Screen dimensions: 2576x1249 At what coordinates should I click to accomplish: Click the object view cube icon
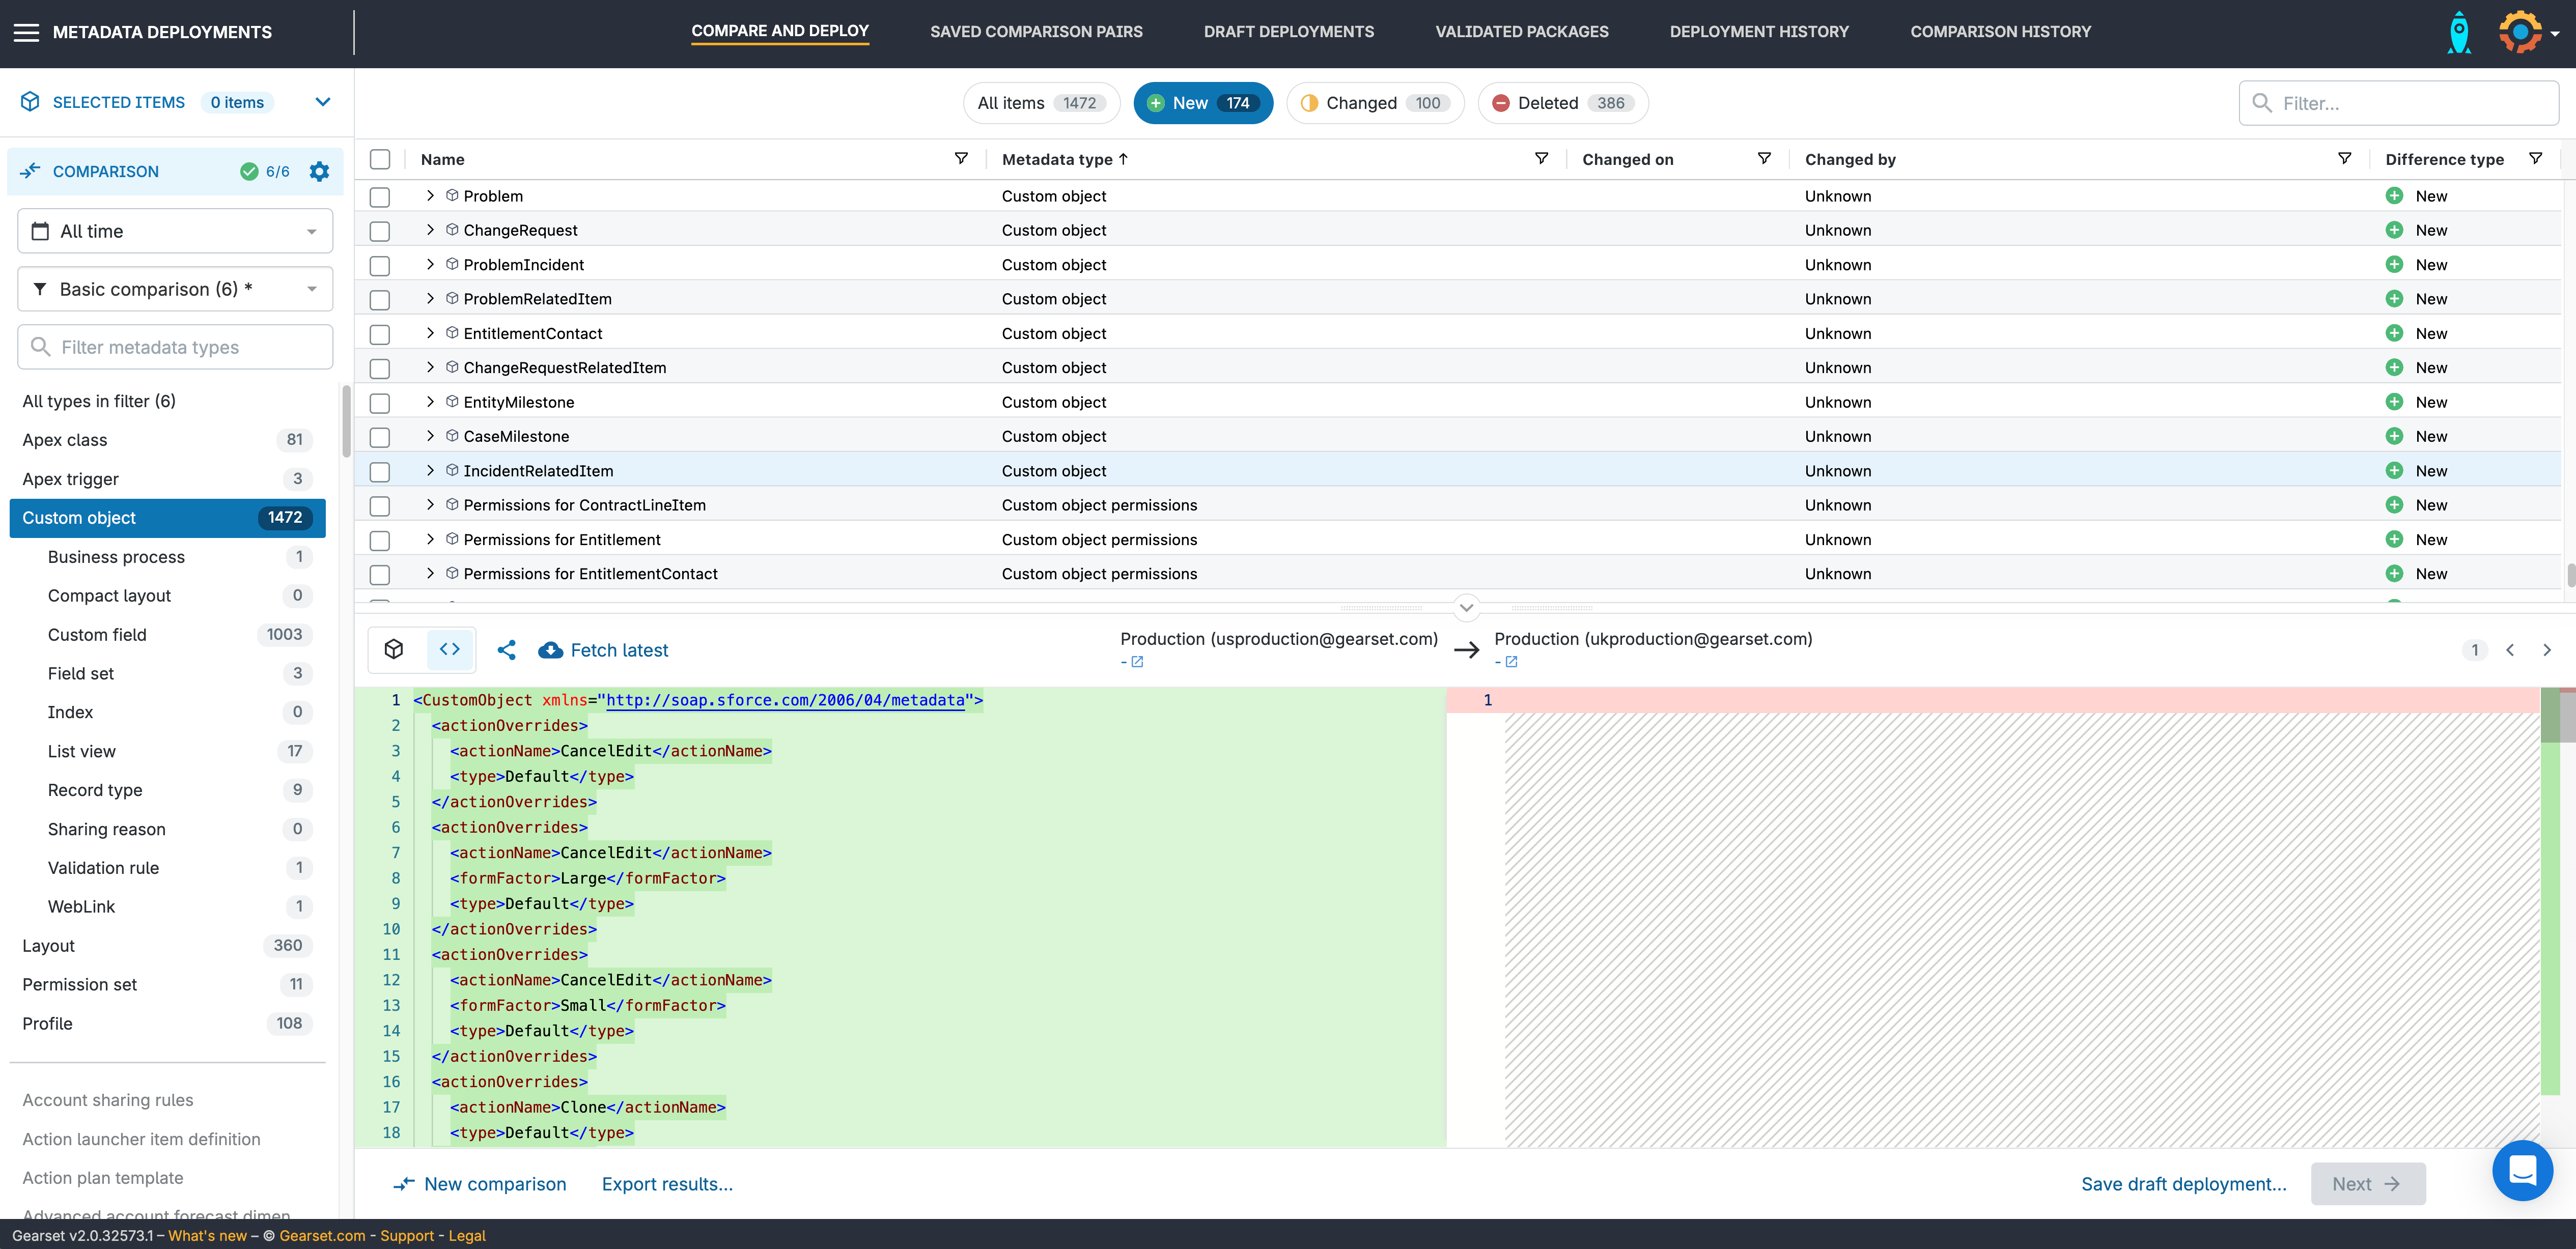coord(394,649)
